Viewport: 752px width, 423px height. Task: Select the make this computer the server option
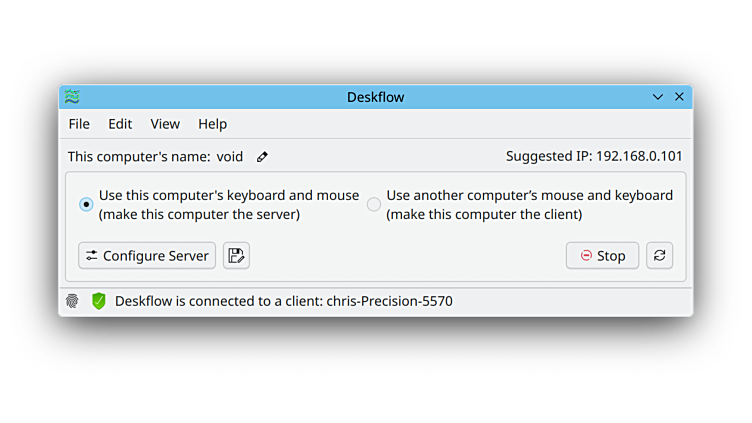[x=87, y=204]
